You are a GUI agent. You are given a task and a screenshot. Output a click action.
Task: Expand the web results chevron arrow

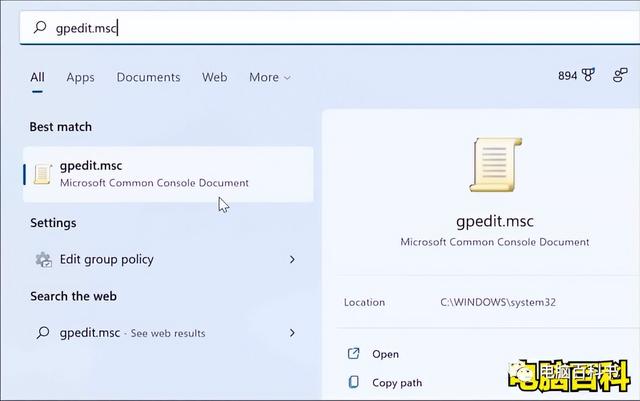292,333
